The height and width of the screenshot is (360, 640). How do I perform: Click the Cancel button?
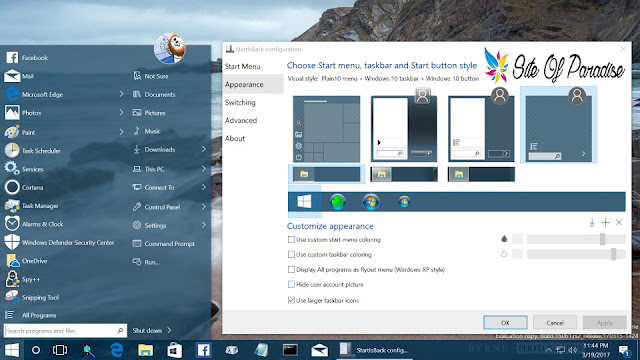point(555,322)
